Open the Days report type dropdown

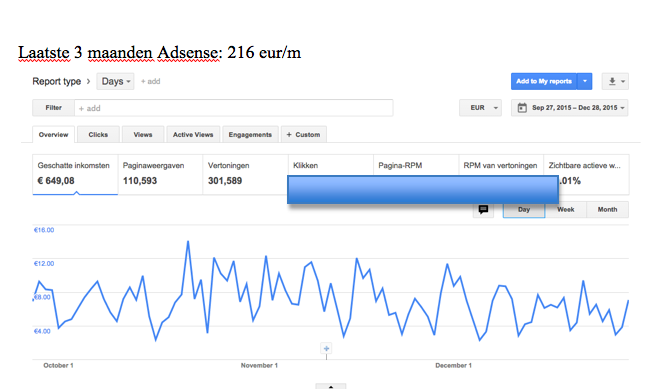click(x=116, y=81)
